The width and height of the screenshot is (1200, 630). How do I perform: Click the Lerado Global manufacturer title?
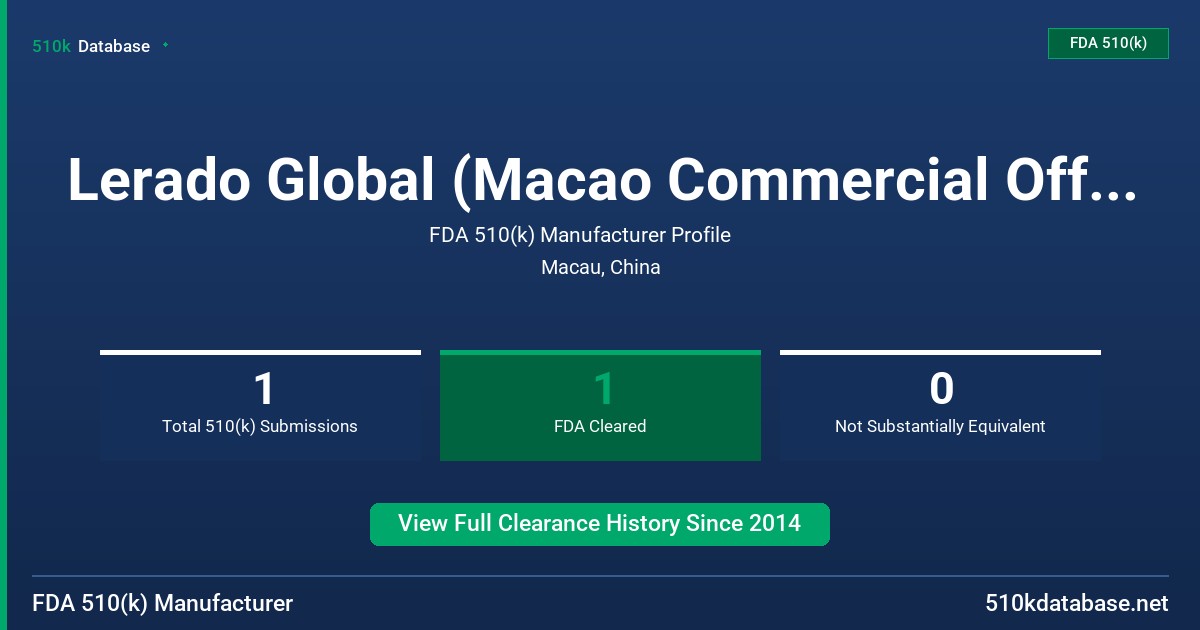[x=602, y=181]
